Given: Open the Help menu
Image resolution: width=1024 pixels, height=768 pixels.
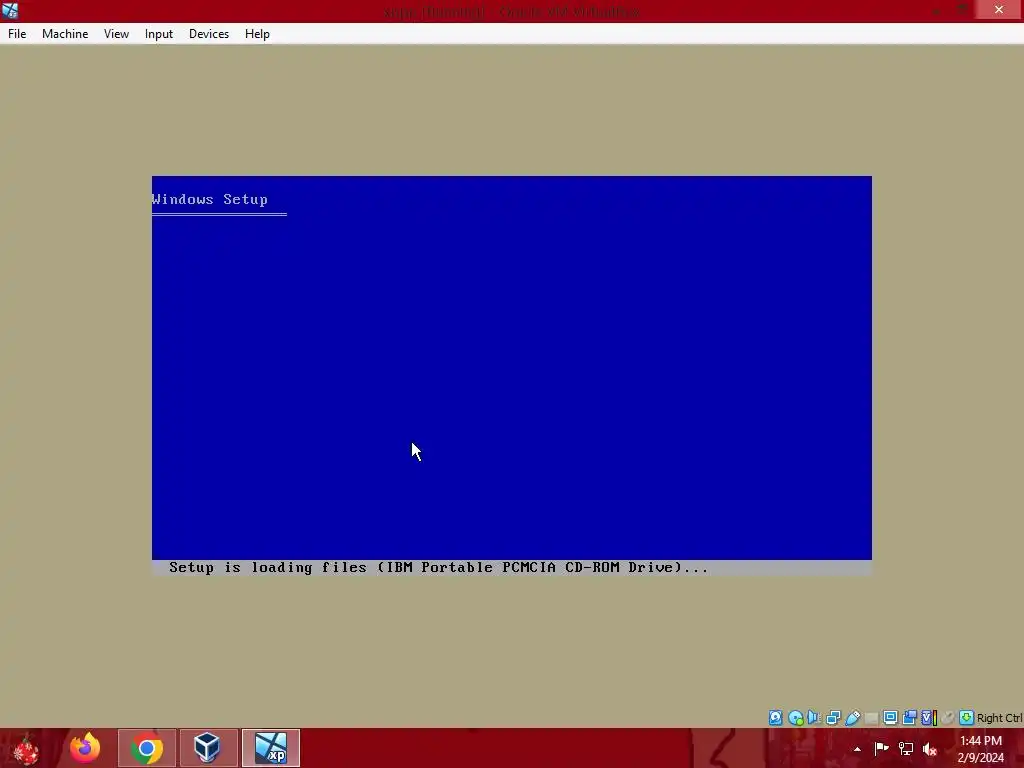Looking at the screenshot, I should [x=257, y=34].
